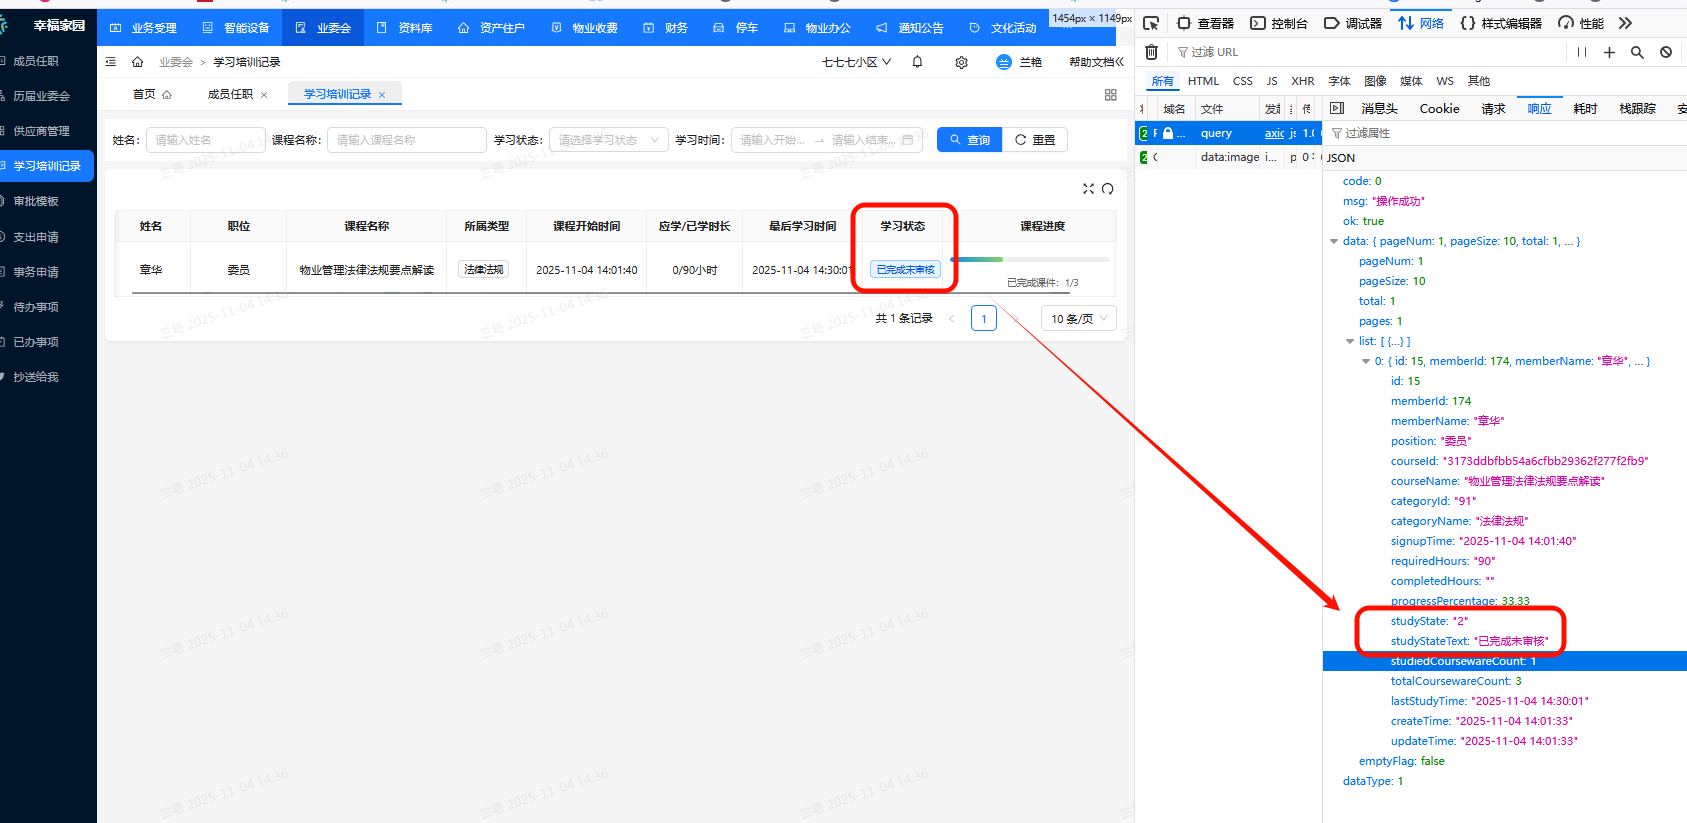Pause network recording
This screenshot has width=1687, height=823.
tap(1581, 52)
